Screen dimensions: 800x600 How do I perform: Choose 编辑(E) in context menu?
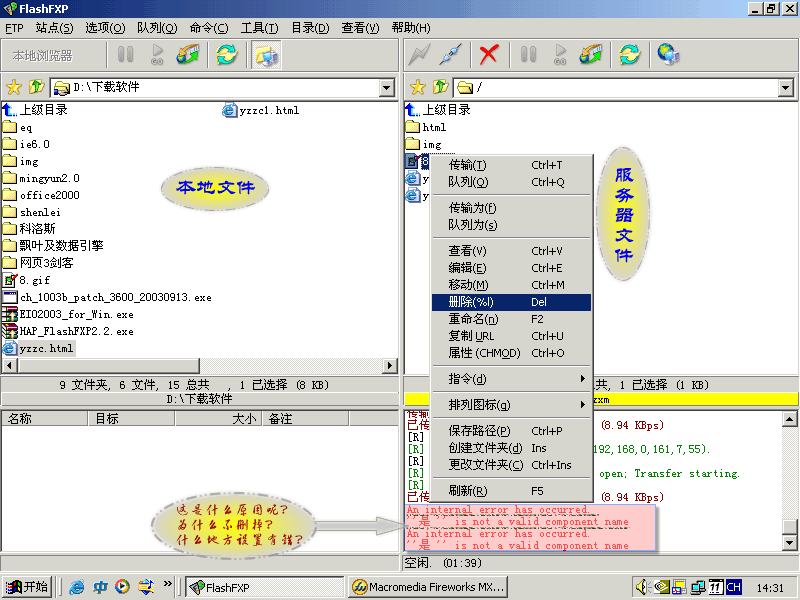[x=511, y=267]
